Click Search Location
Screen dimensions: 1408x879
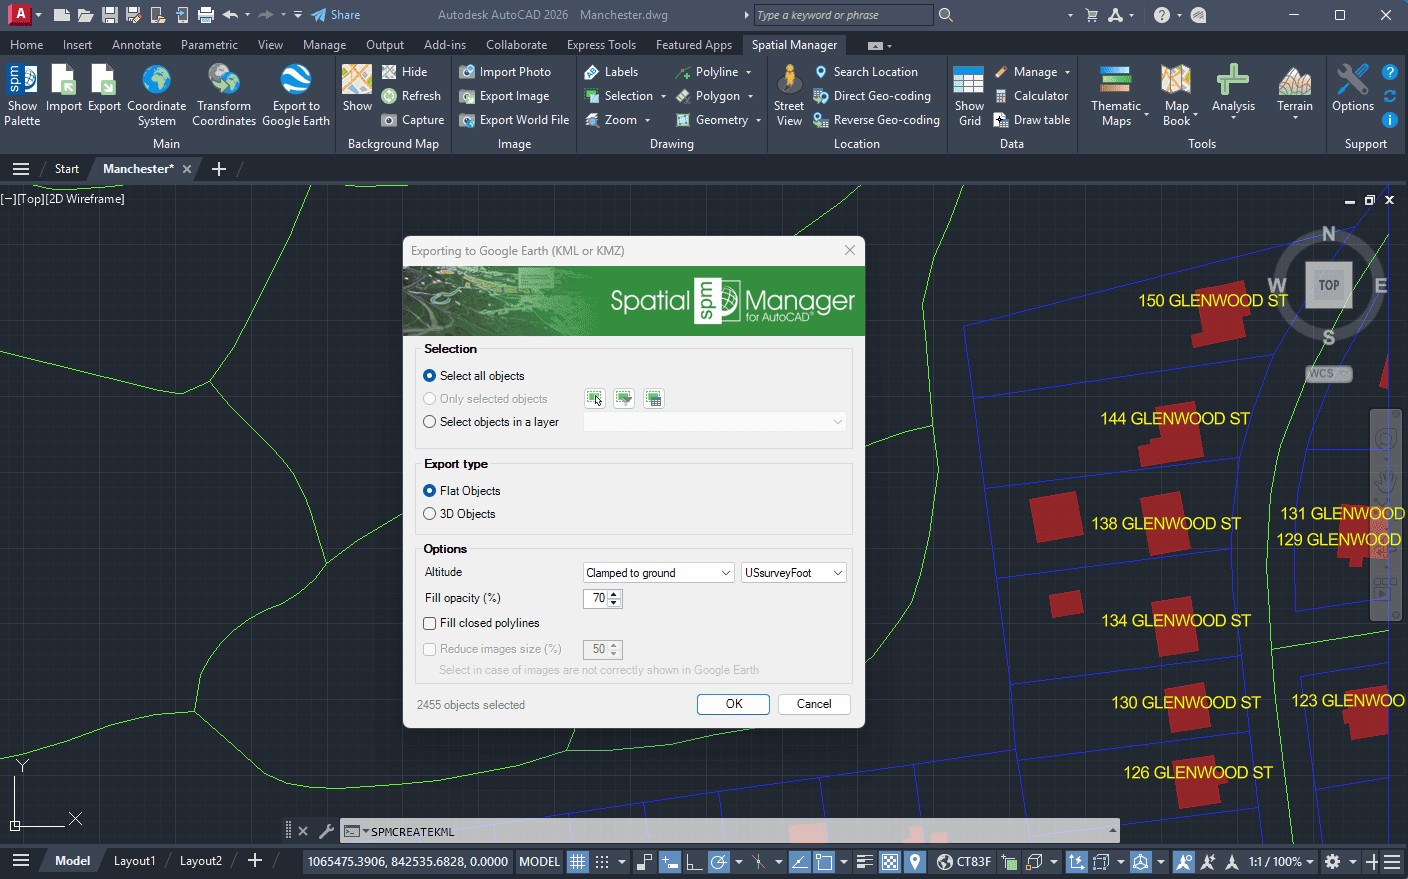[x=865, y=72]
